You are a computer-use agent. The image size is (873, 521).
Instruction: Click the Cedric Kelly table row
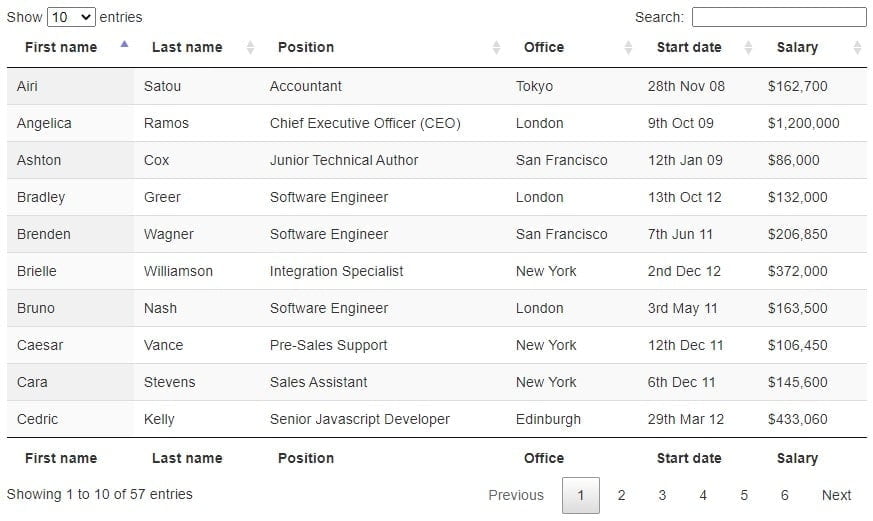point(436,419)
